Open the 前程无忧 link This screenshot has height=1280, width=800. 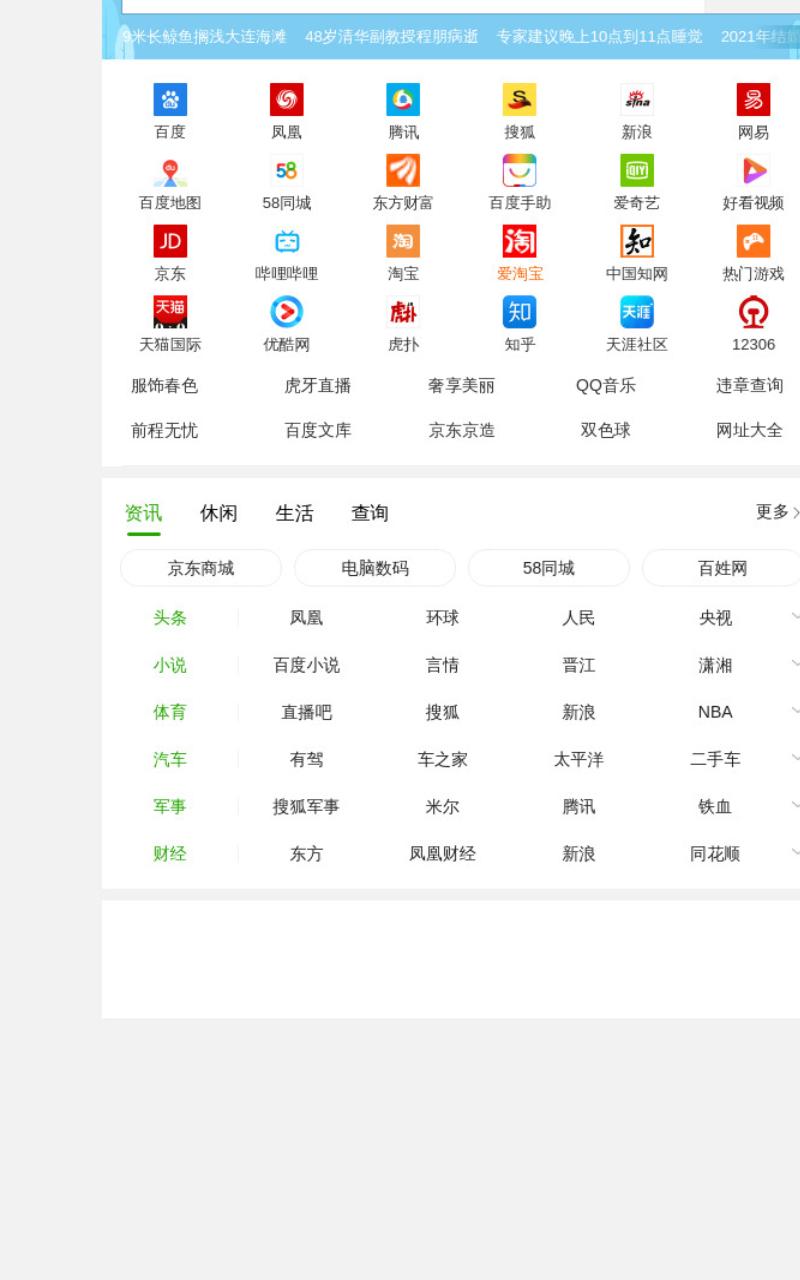pos(165,431)
